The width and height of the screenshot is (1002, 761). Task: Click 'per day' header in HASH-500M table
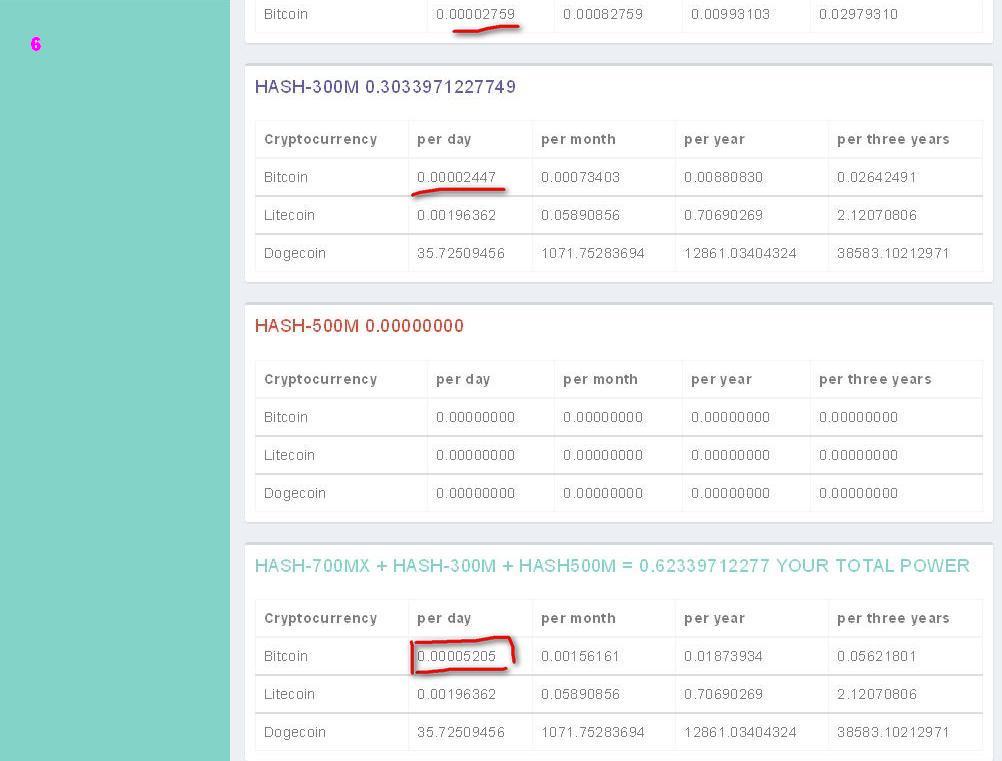coord(463,380)
